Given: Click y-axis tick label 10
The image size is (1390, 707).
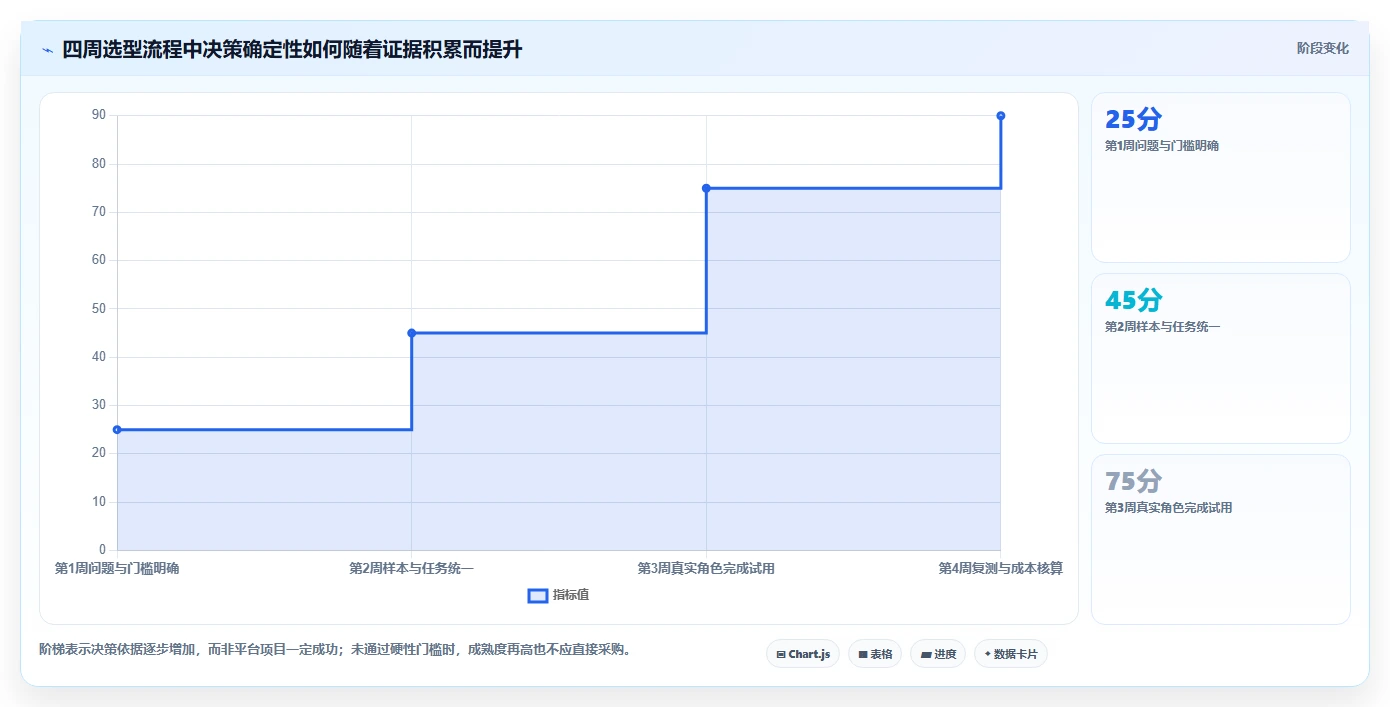Looking at the screenshot, I should pyautogui.click(x=99, y=502).
